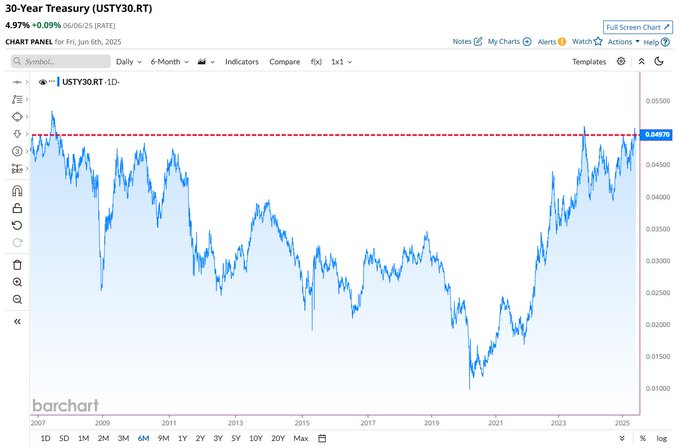
Task: Open the Indicators menu
Action: coord(242,62)
